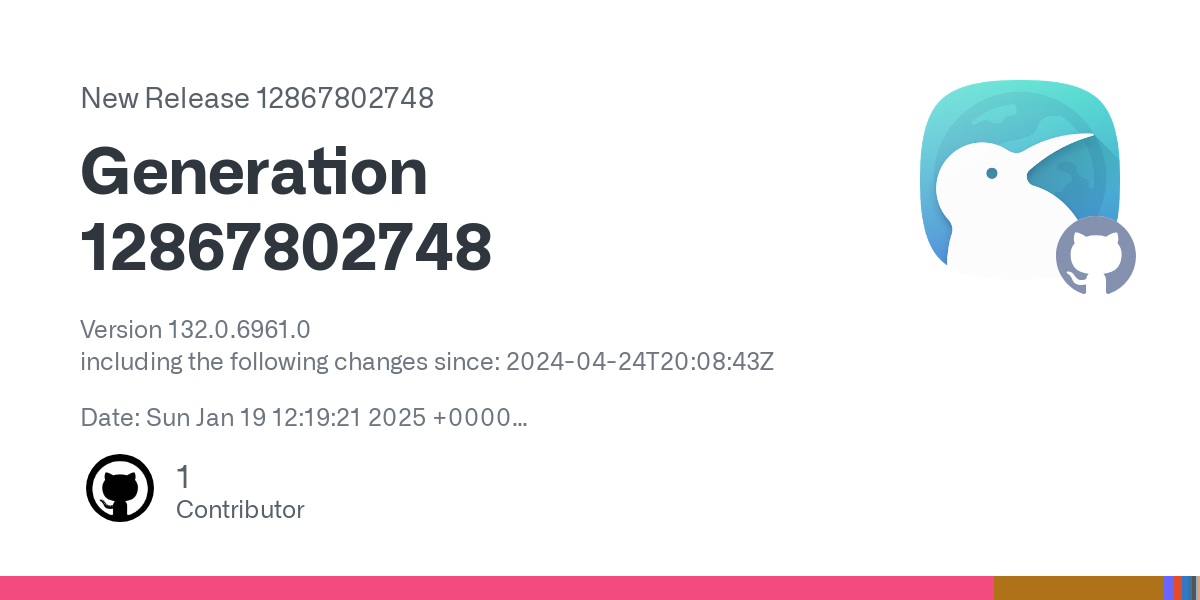
Task: Select the "Version 132.0.6961.0" line
Action: 195,329
